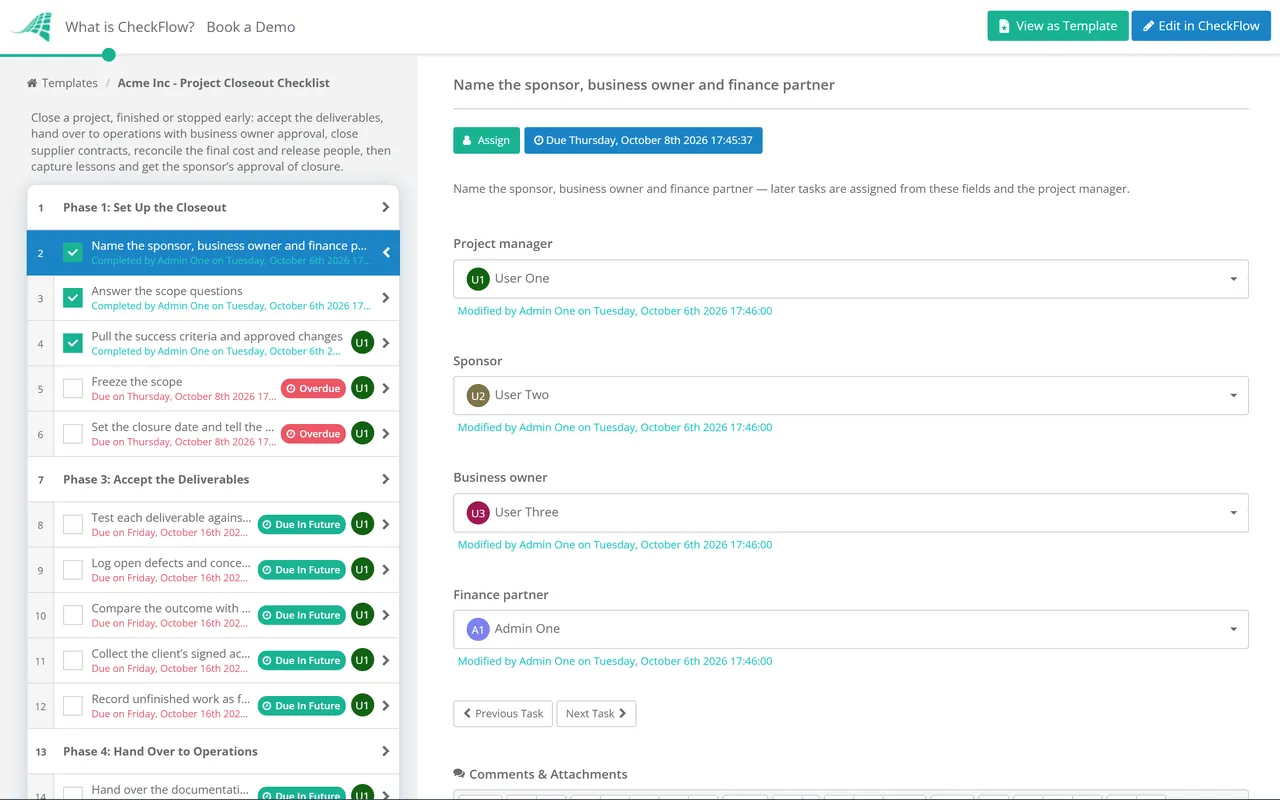Expand Phase 3: Accept the Deliverables section
Image resolution: width=1280 pixels, height=800 pixels.
(x=213, y=479)
